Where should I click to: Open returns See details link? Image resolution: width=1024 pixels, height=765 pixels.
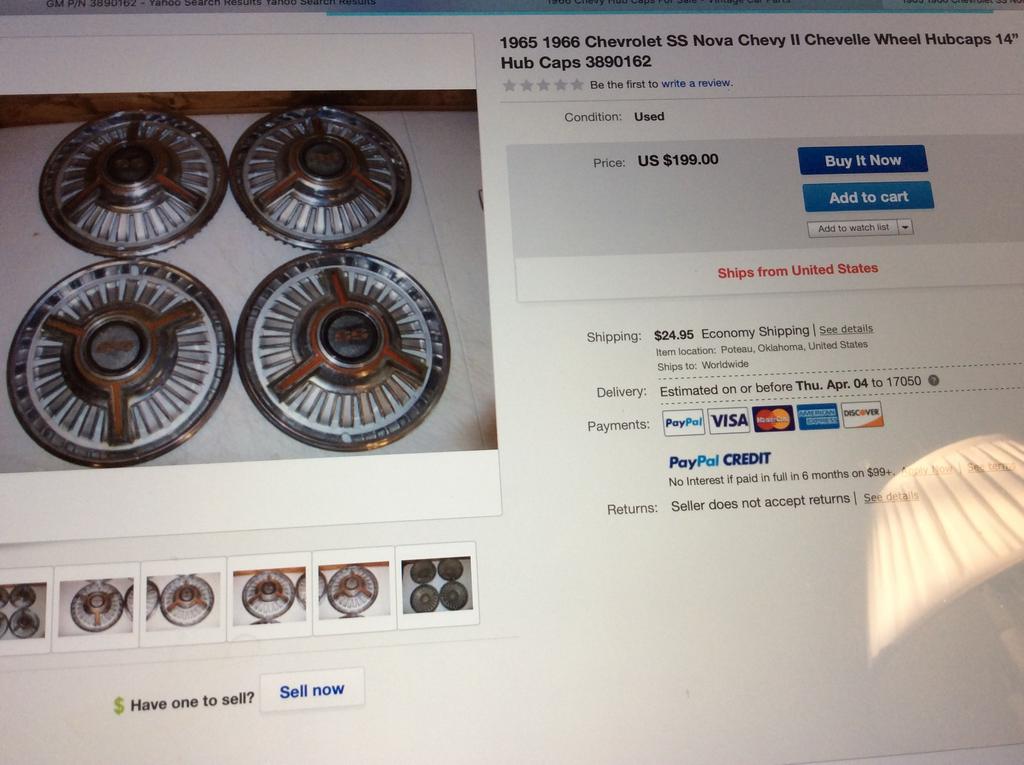click(891, 497)
